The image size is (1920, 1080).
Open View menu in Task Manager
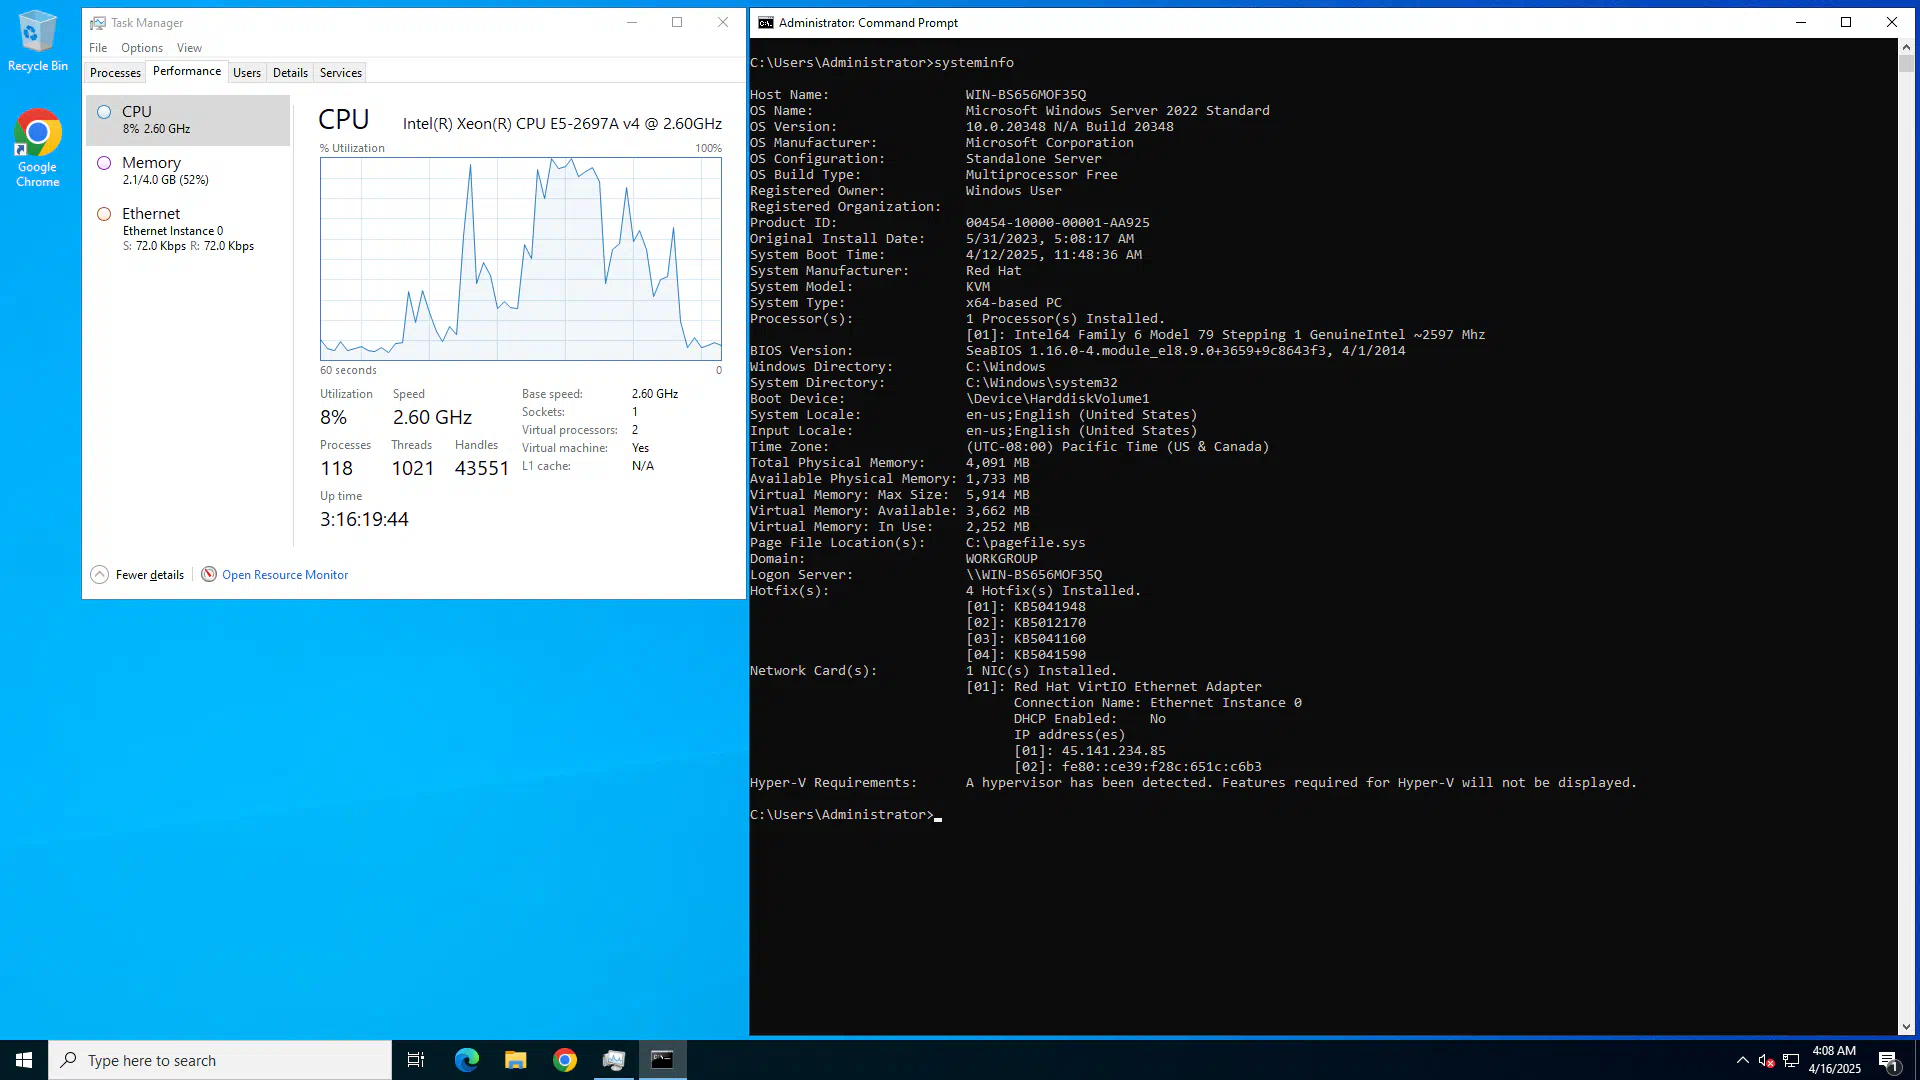click(x=189, y=48)
